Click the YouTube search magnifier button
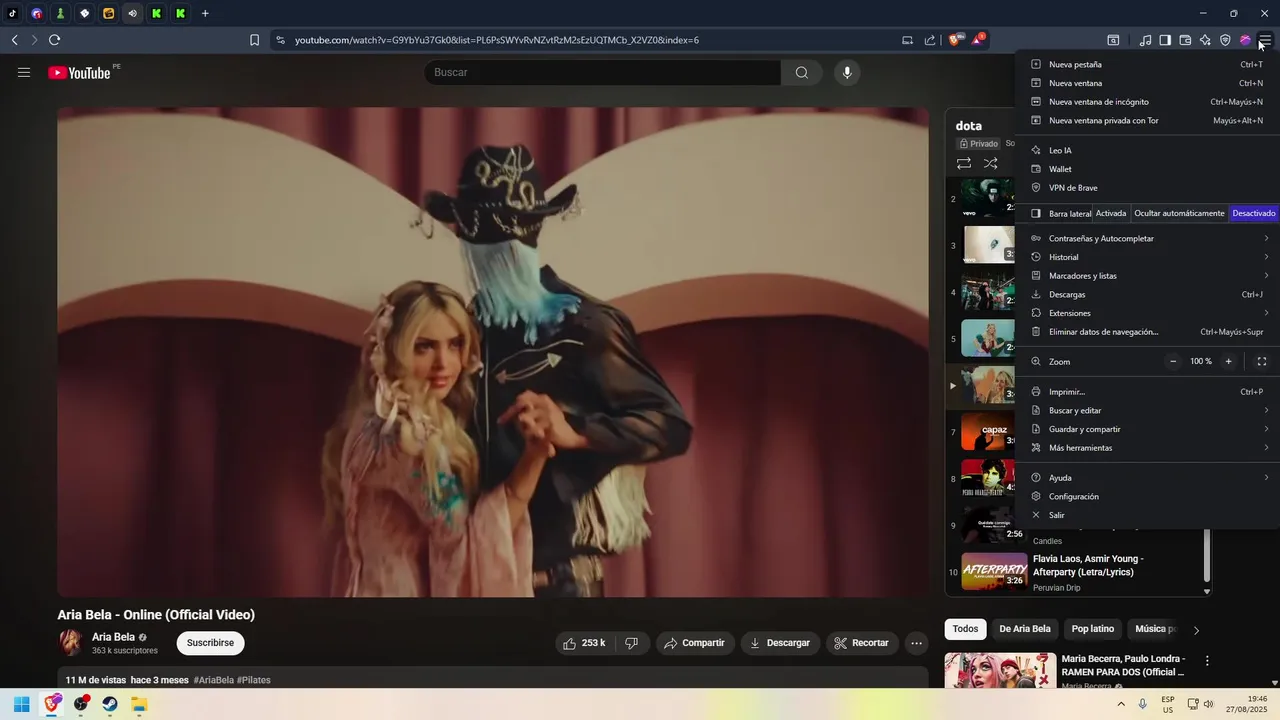The height and width of the screenshot is (720, 1280). click(x=802, y=72)
